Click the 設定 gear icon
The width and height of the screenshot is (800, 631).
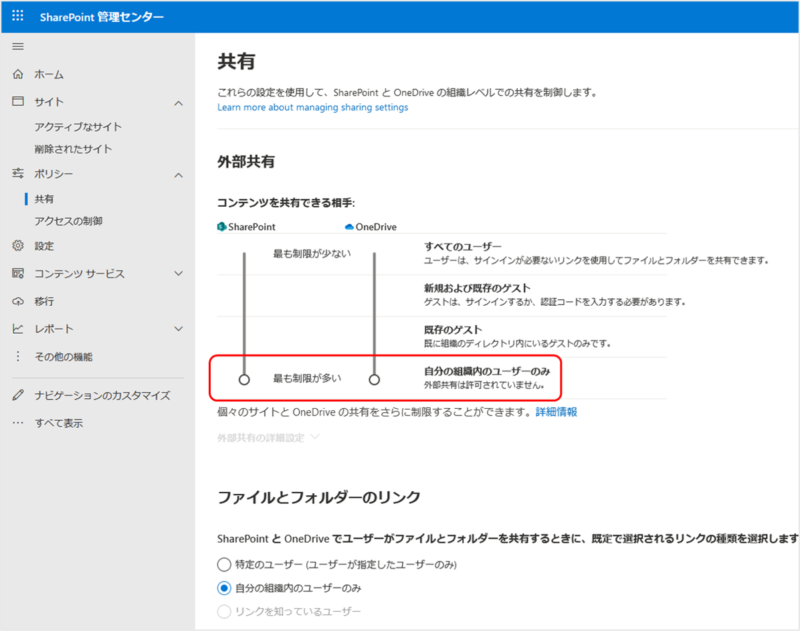tap(17, 246)
